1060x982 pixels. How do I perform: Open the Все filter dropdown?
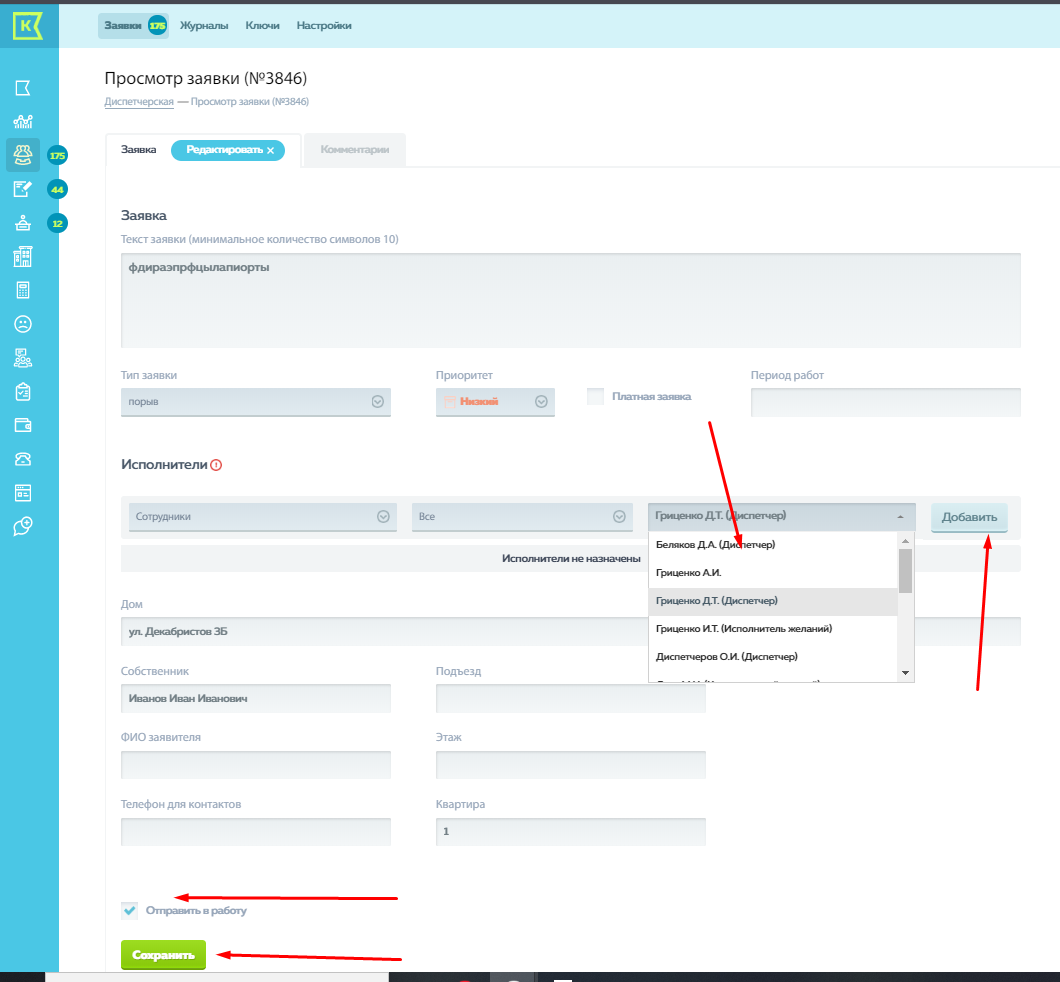[522, 517]
